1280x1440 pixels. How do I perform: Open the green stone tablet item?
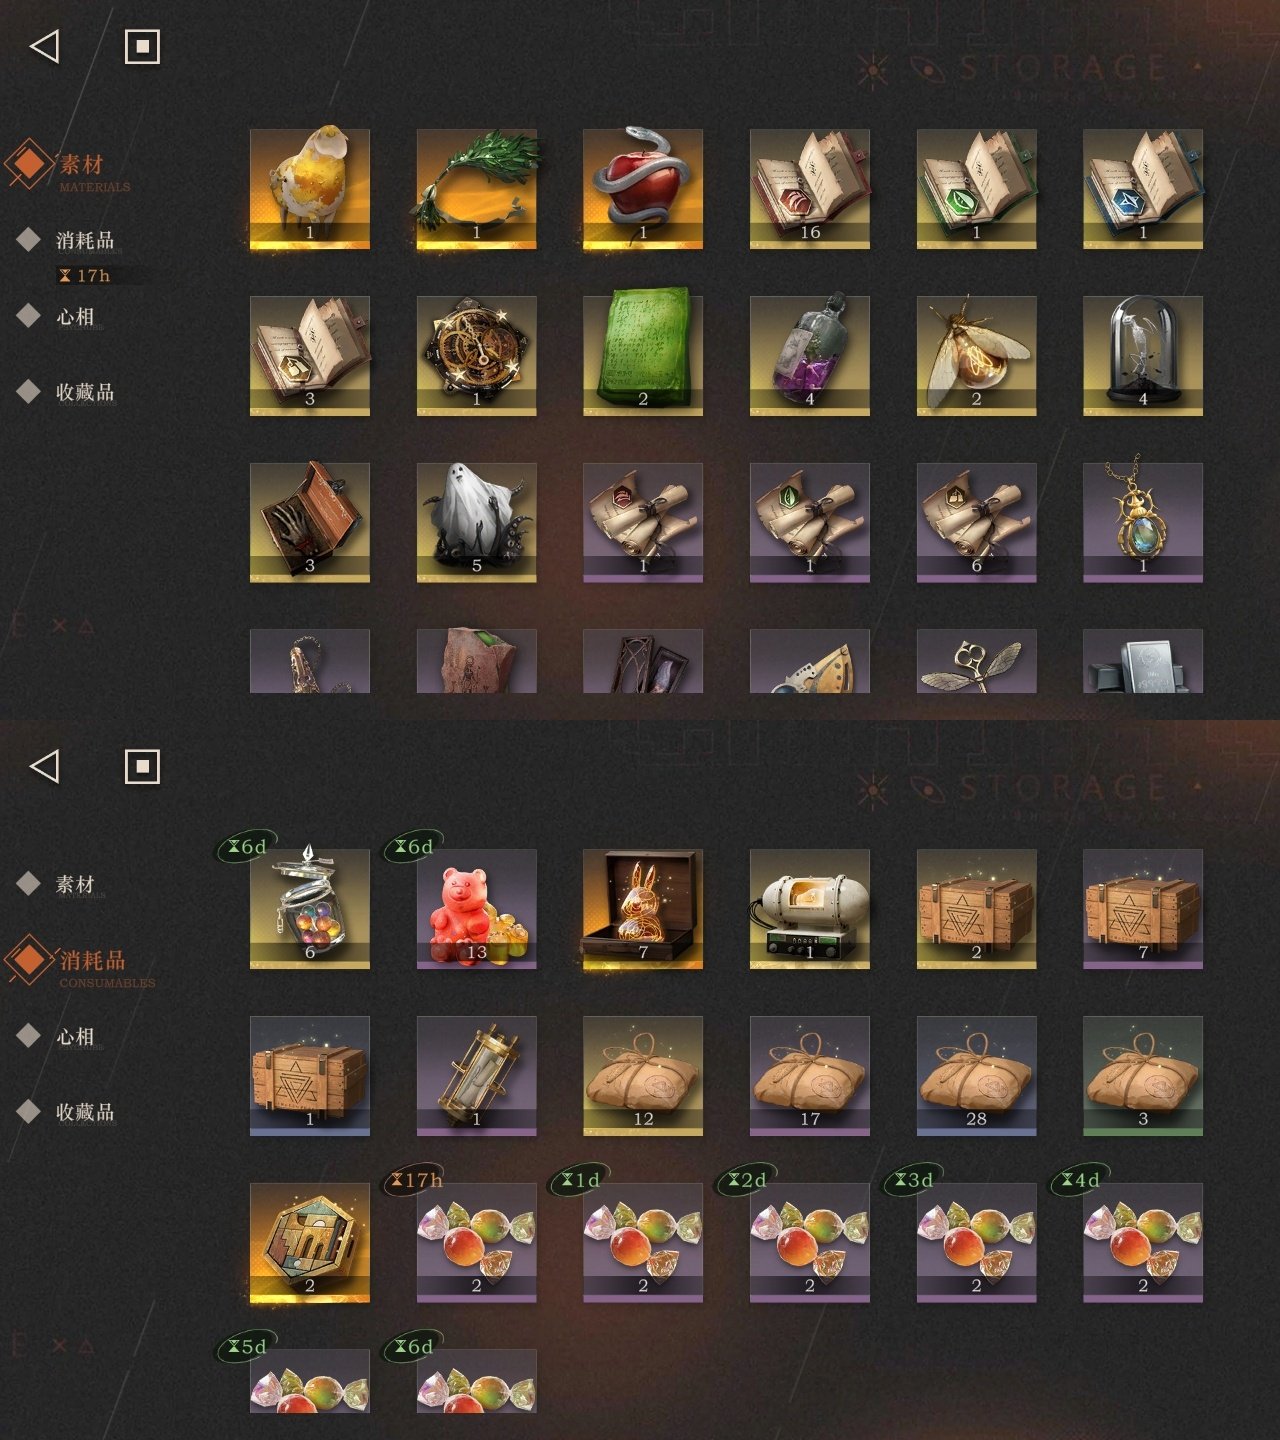(x=643, y=355)
